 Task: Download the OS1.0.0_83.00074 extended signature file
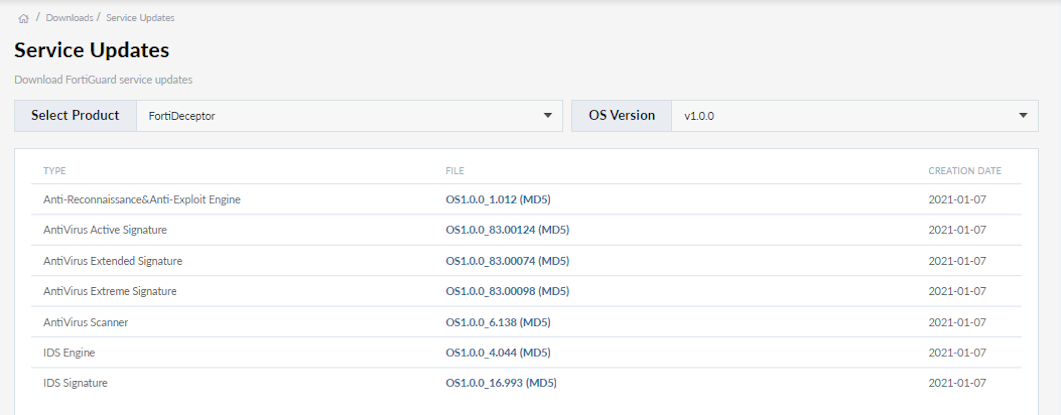(x=490, y=261)
